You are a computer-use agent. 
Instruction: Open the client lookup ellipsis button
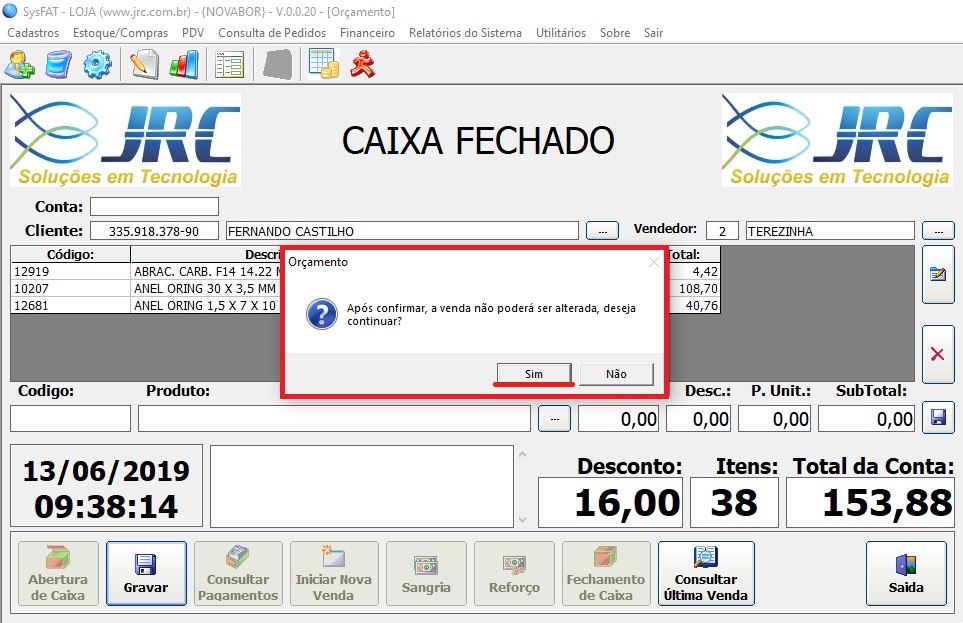(x=602, y=231)
